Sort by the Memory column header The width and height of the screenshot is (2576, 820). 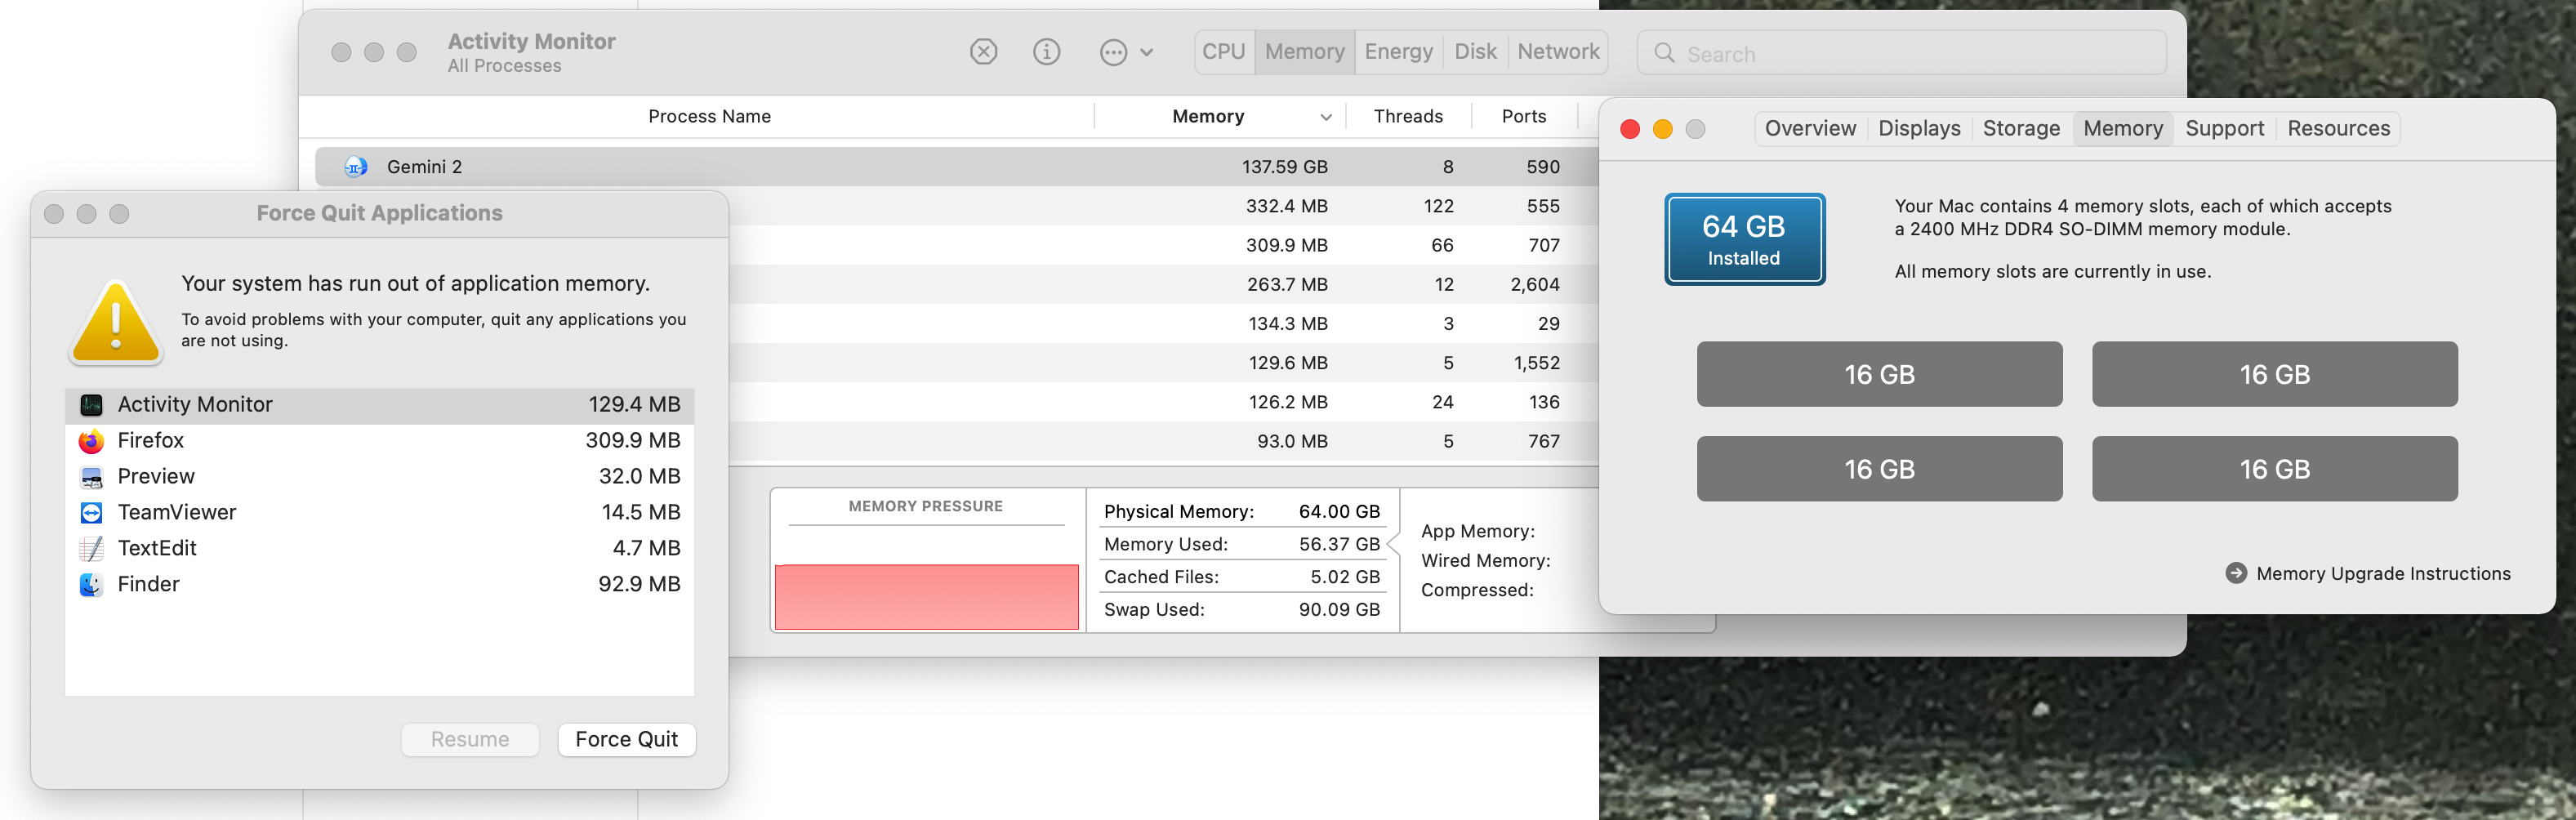coord(1220,117)
